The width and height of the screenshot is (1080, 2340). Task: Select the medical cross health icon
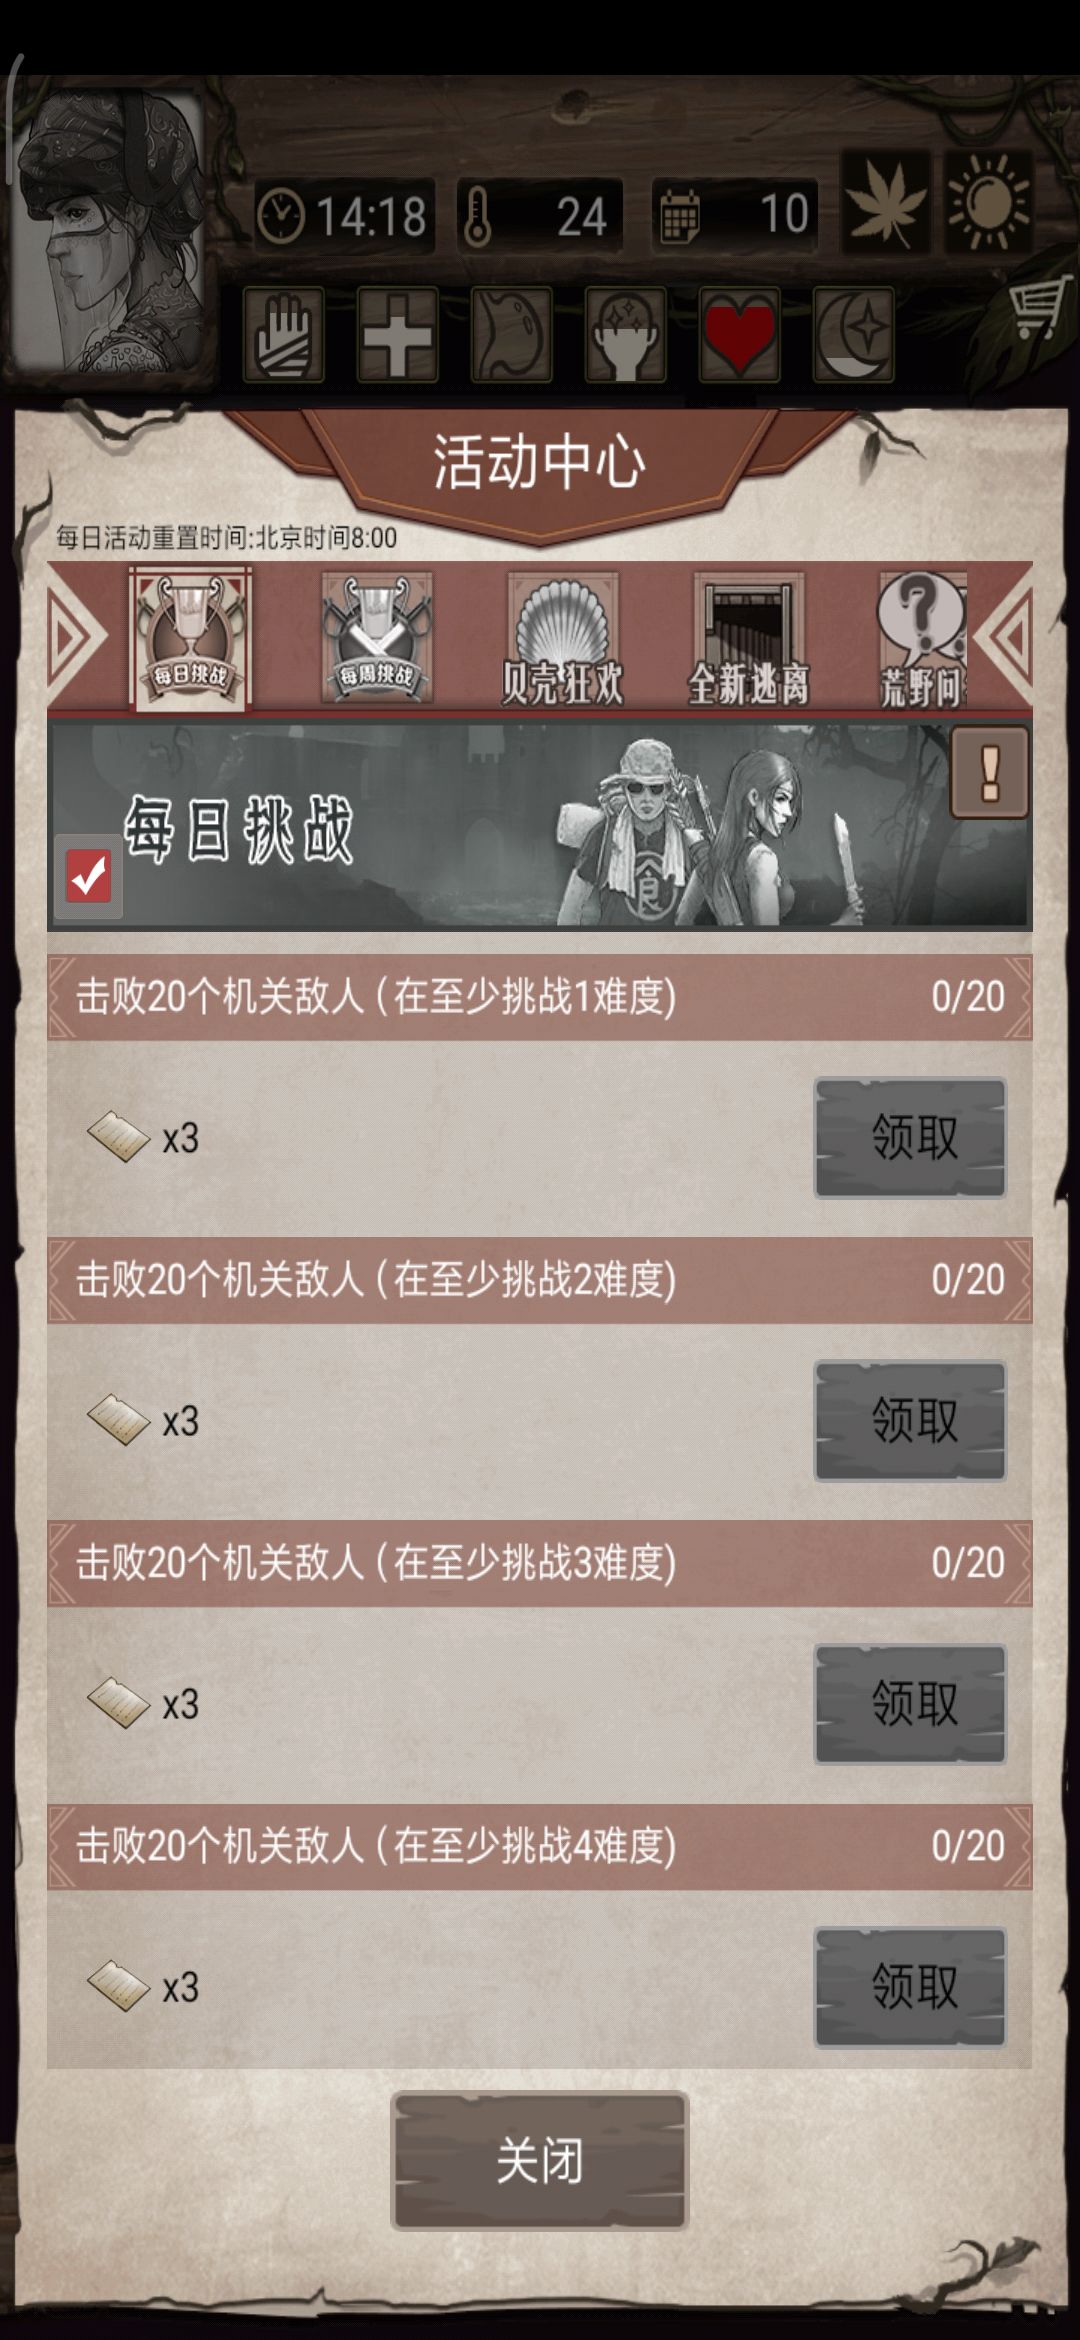click(x=398, y=334)
